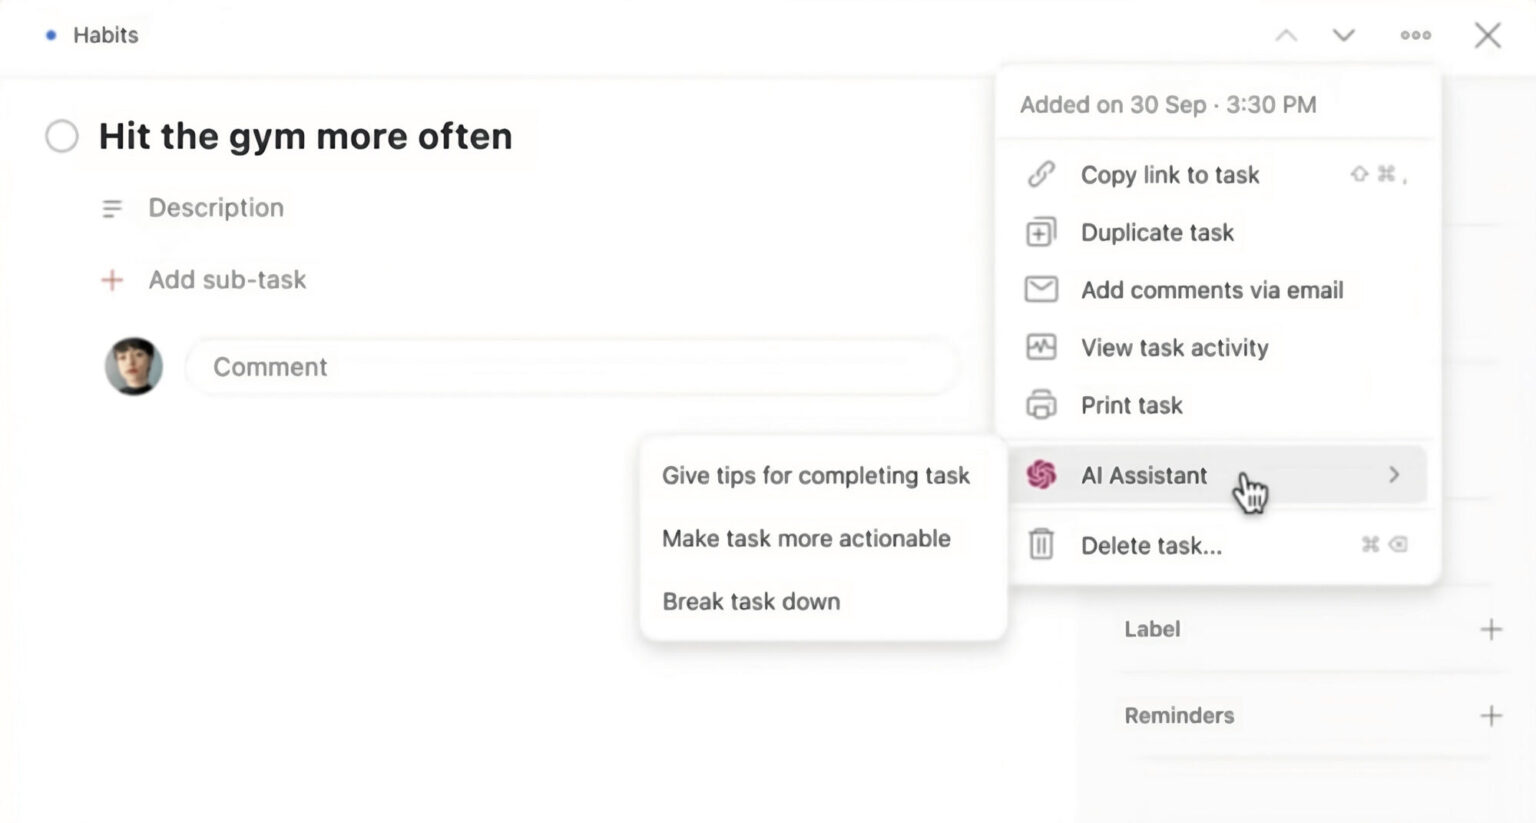The image size is (1536, 823).
Task: Select 'Give tips for completing task'
Action: point(815,475)
